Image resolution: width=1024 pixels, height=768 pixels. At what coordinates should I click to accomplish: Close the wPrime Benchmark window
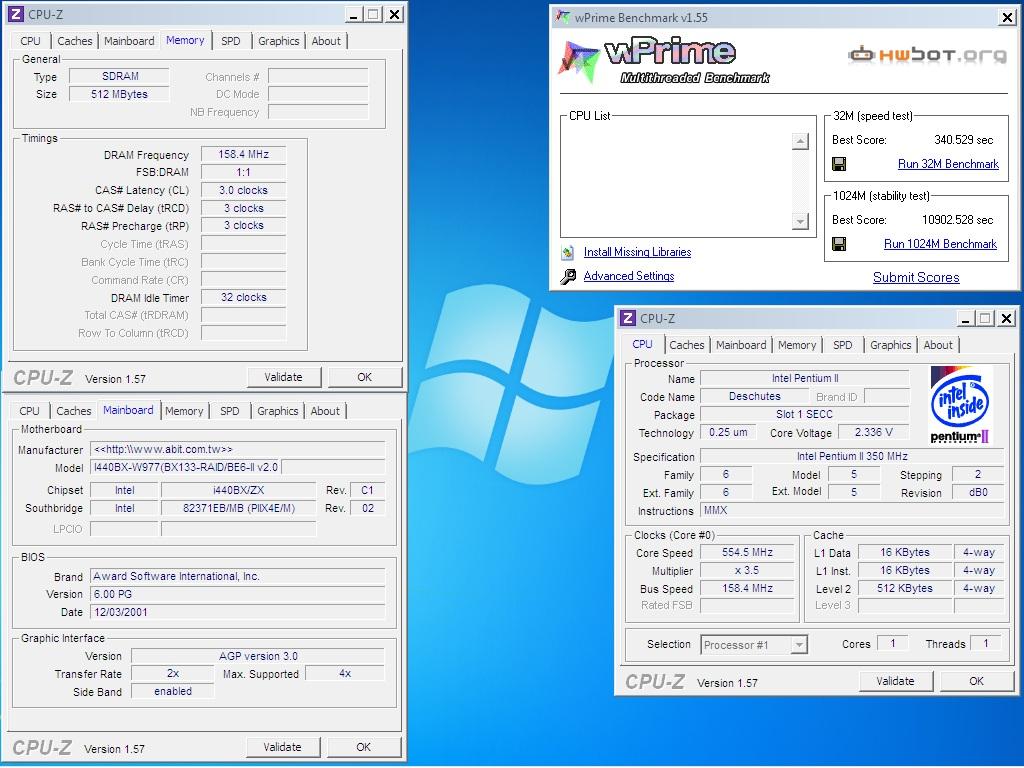[1007, 18]
